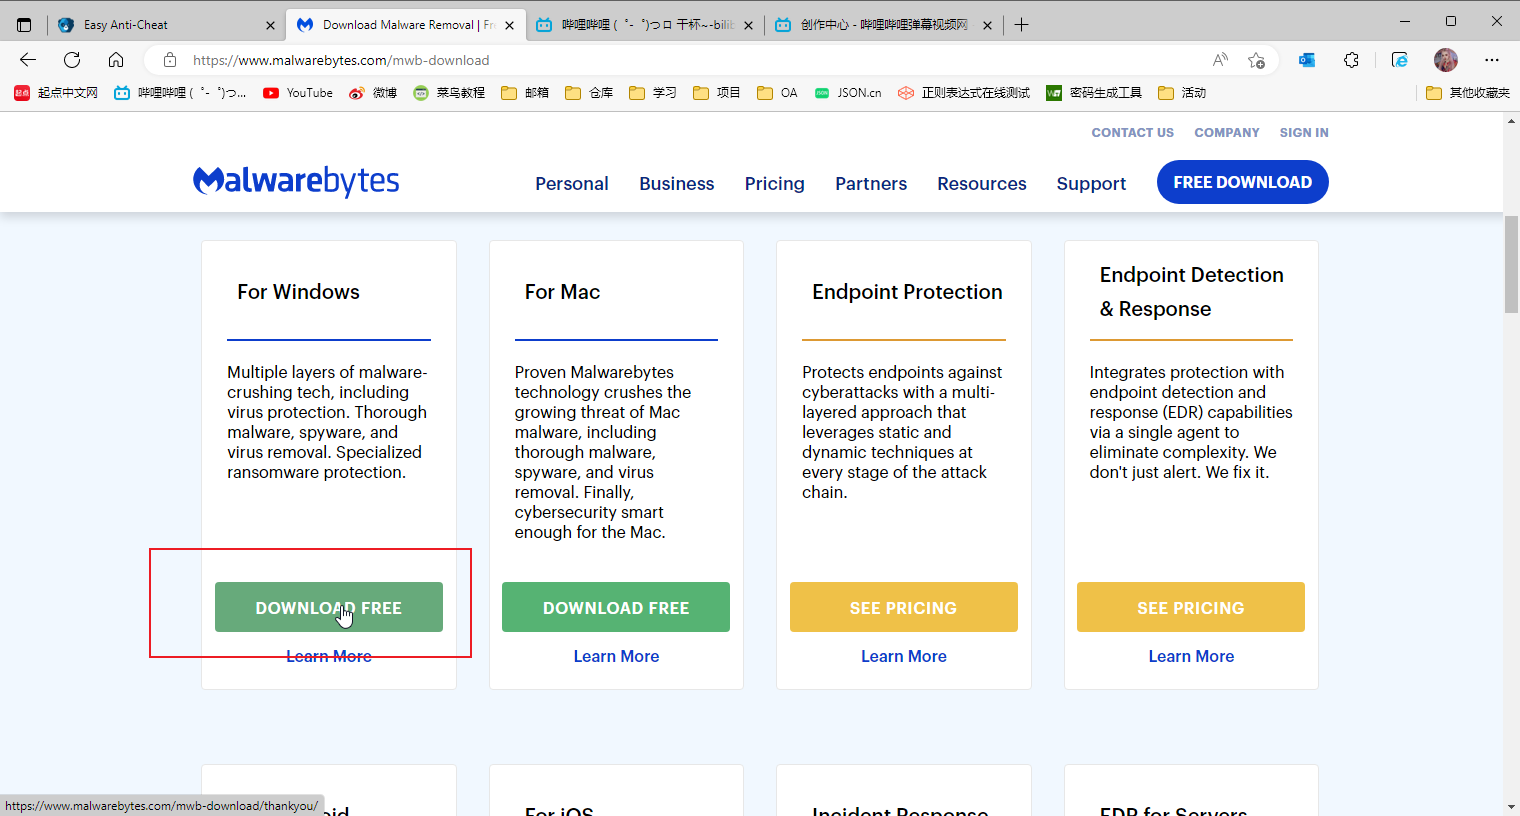Expand 学习 bookmark folder

[x=653, y=93]
